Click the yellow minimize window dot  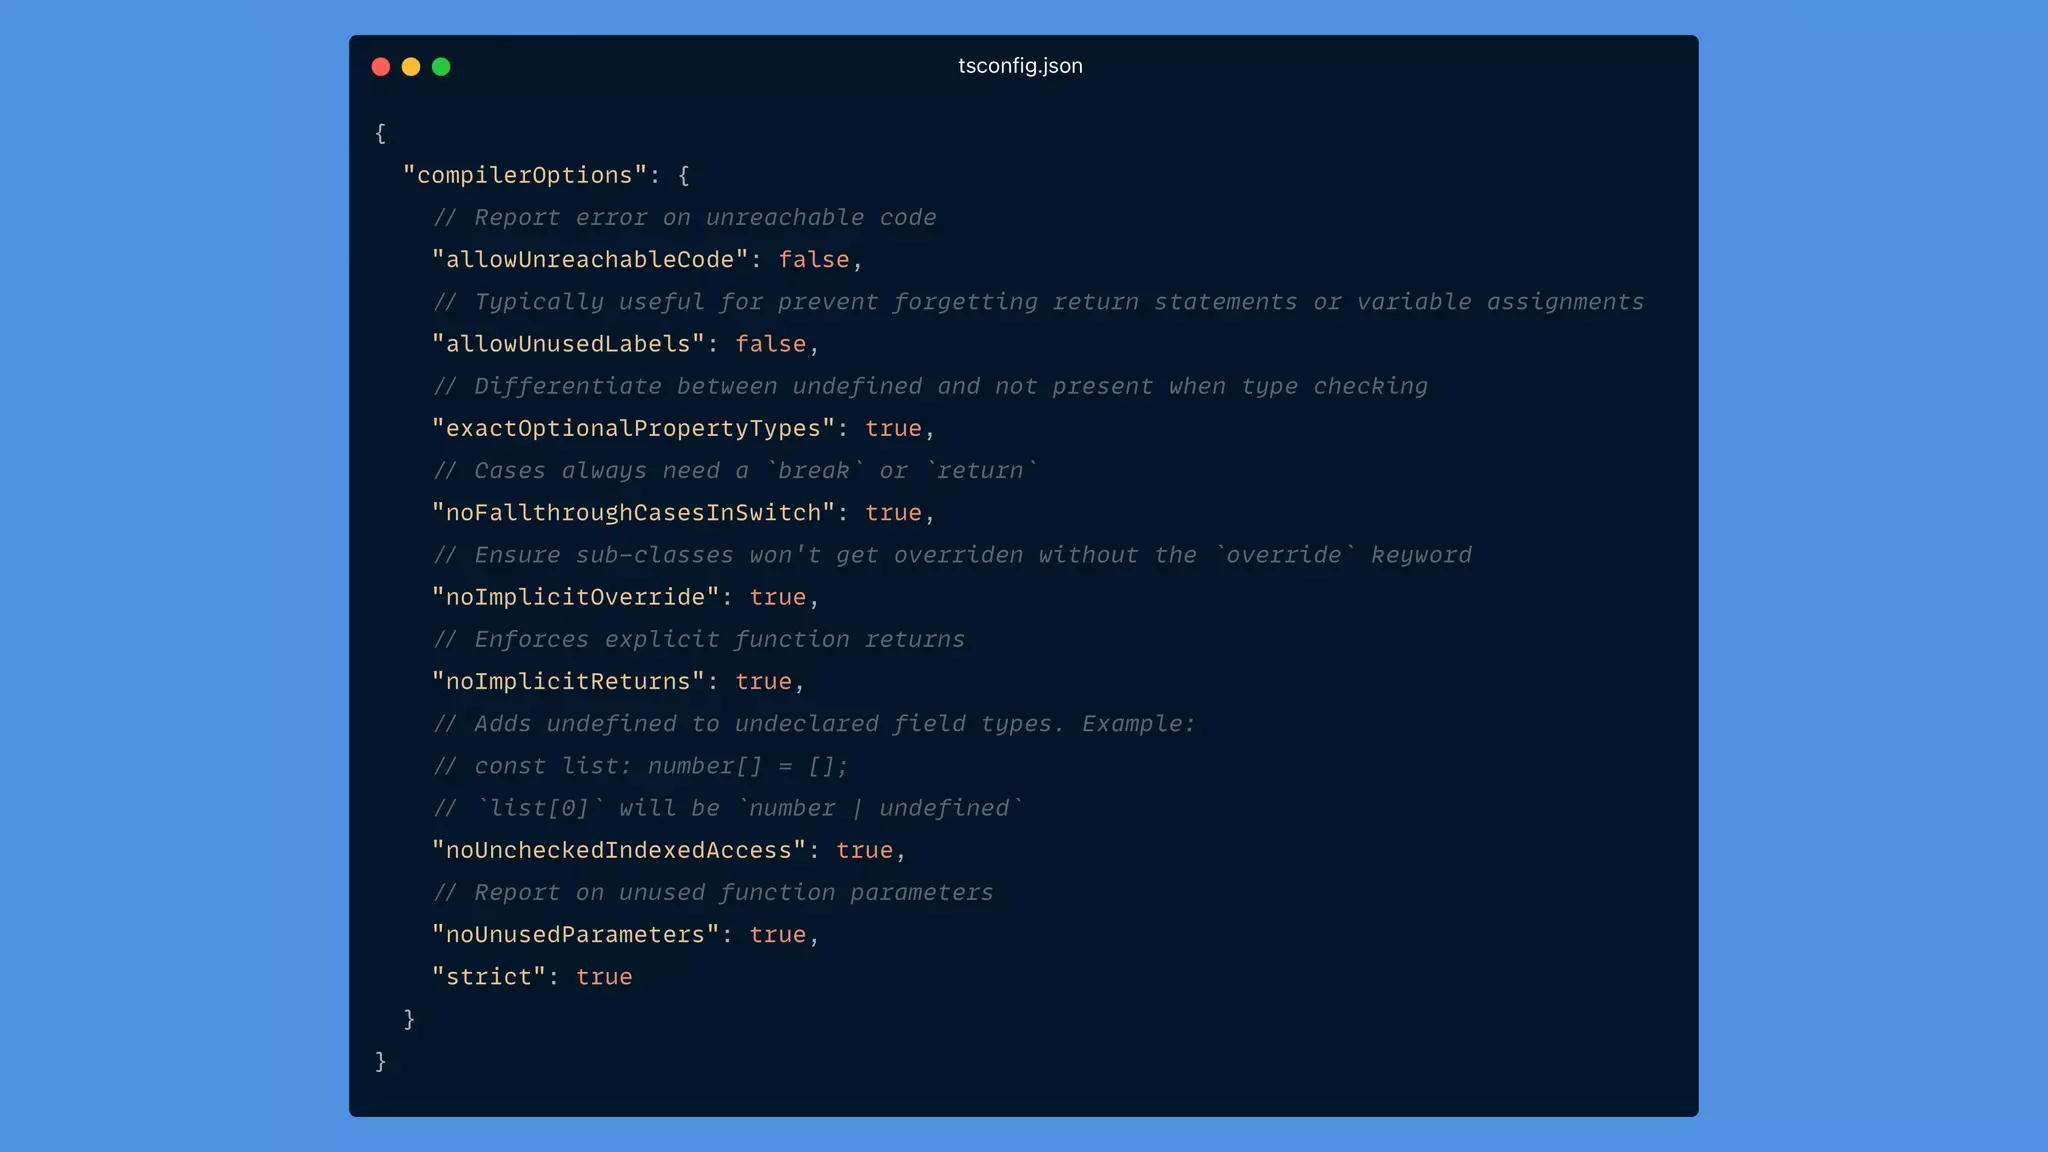410,67
